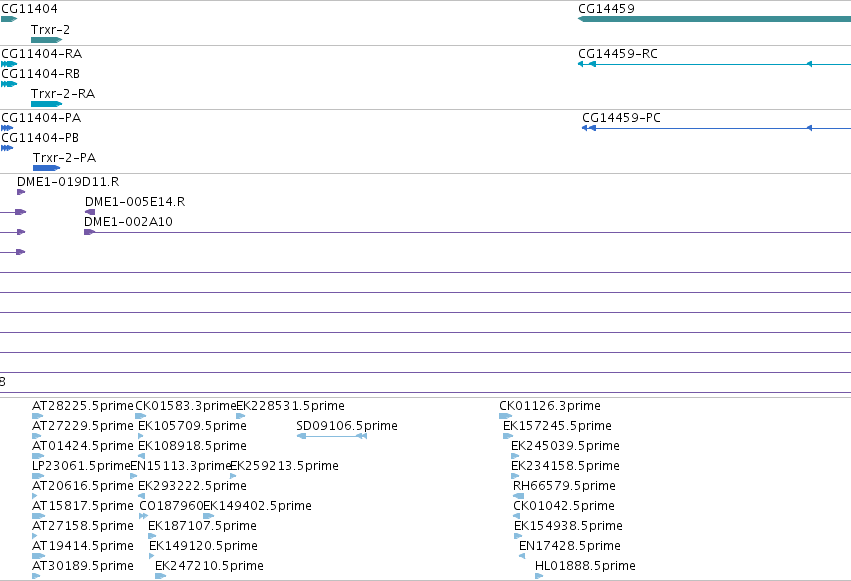Open the CG14459 gene label
Image resolution: width=851 pixels, height=581 pixels.
tap(606, 9)
